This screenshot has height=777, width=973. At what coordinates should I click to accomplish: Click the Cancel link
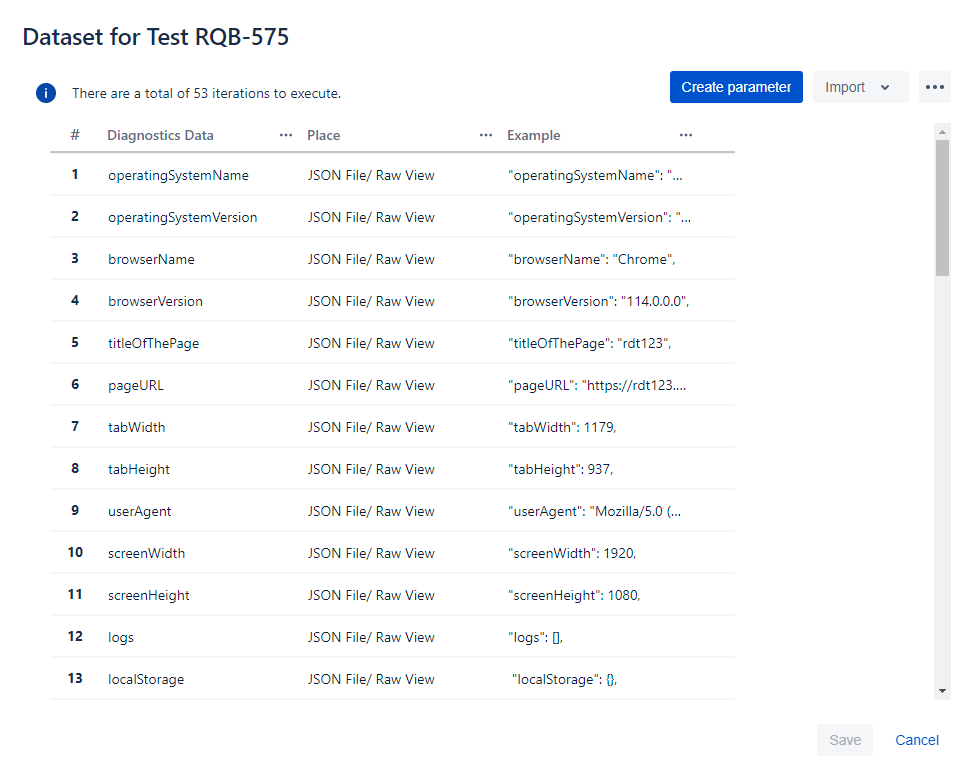click(916, 740)
